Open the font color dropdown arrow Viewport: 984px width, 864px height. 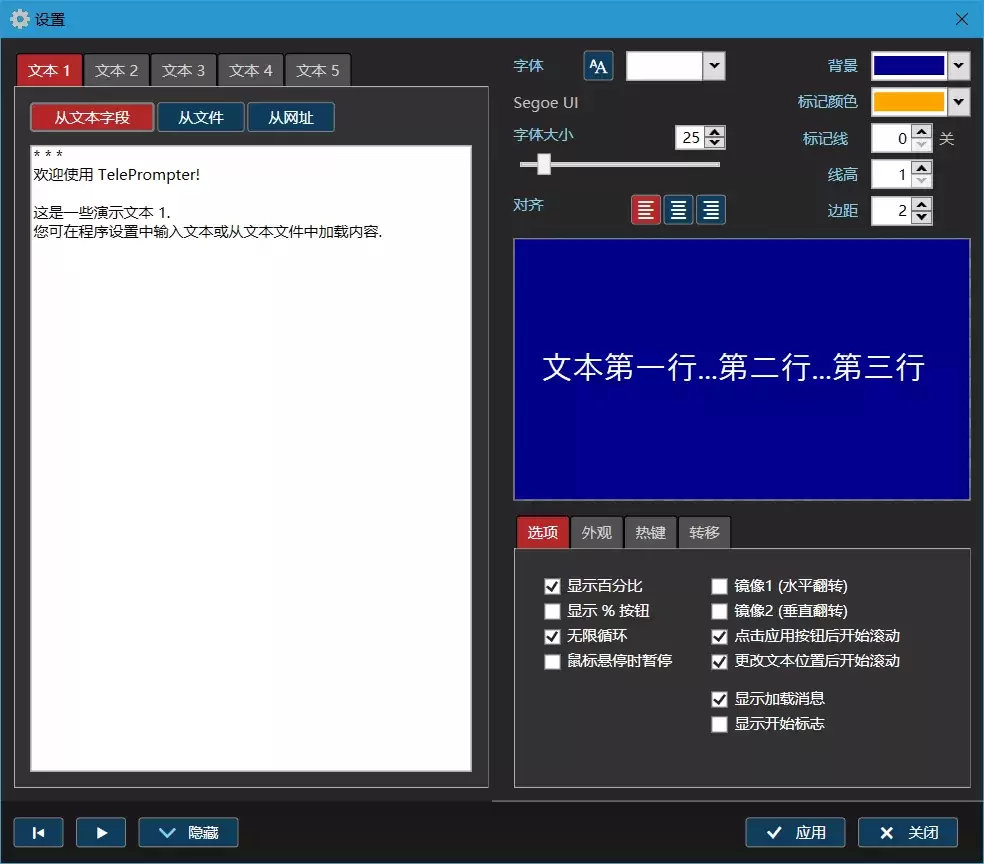[714, 66]
